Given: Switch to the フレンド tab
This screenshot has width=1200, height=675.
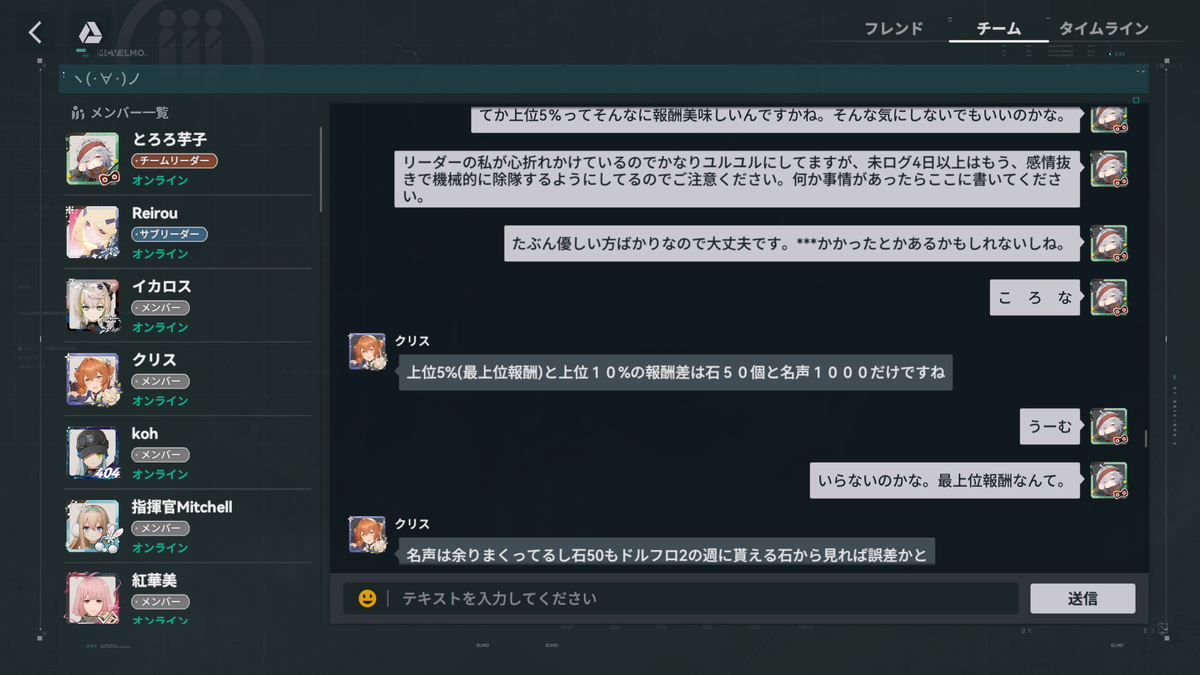Looking at the screenshot, I should point(893,29).
